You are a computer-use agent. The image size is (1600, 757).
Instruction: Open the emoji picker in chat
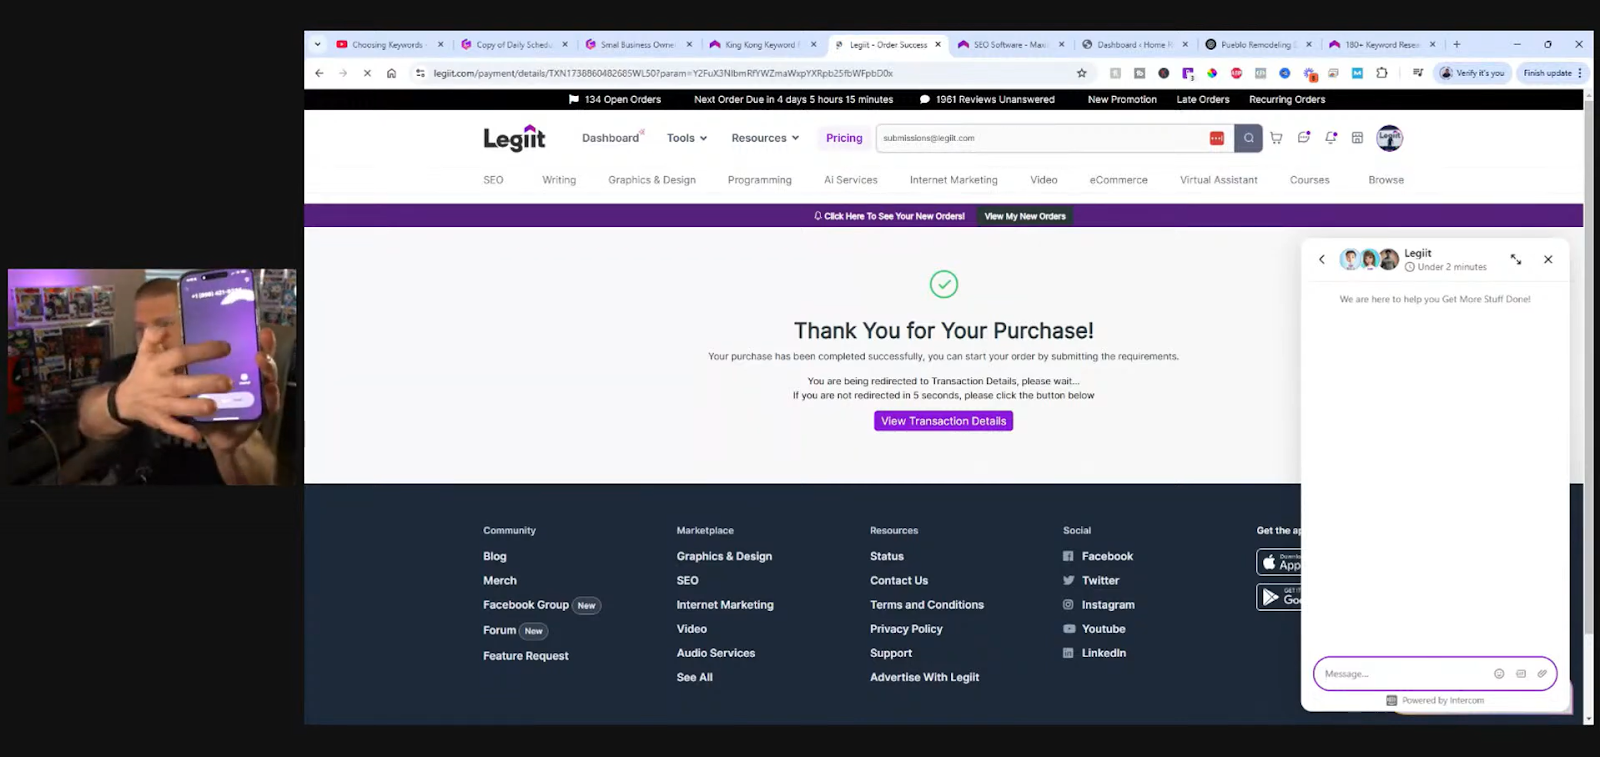(1499, 674)
